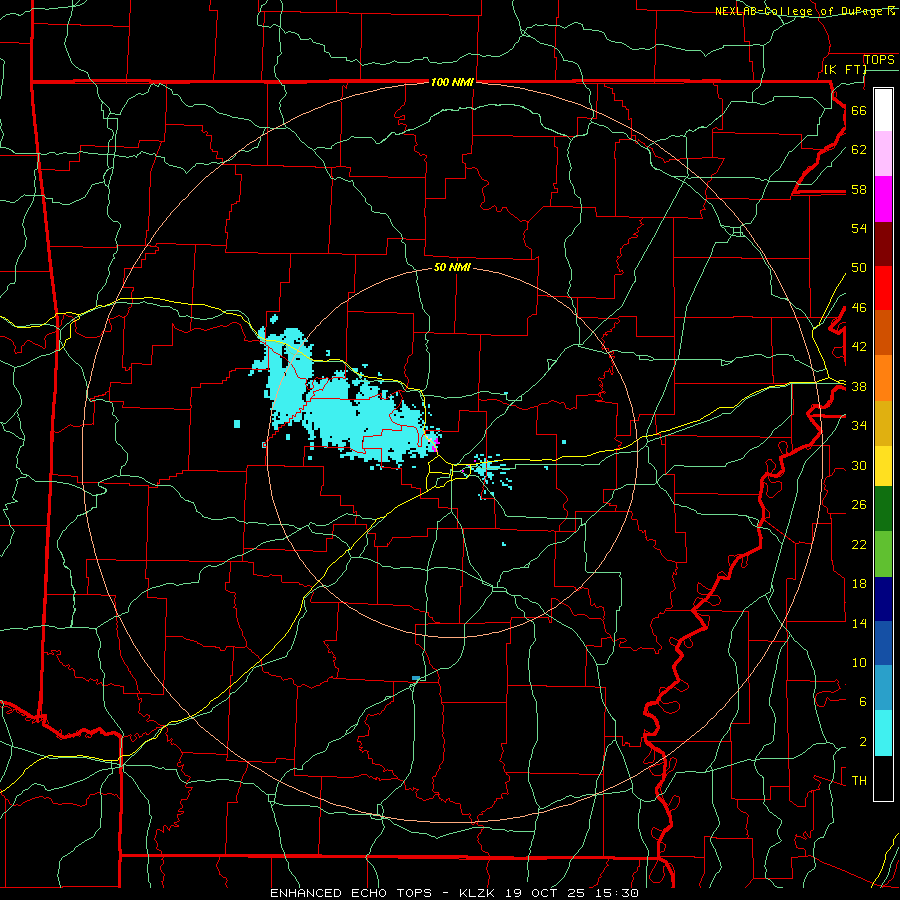Image resolution: width=900 pixels, height=900 pixels.
Task: Click the magenta echo pixel near radar center
Action: [436, 441]
